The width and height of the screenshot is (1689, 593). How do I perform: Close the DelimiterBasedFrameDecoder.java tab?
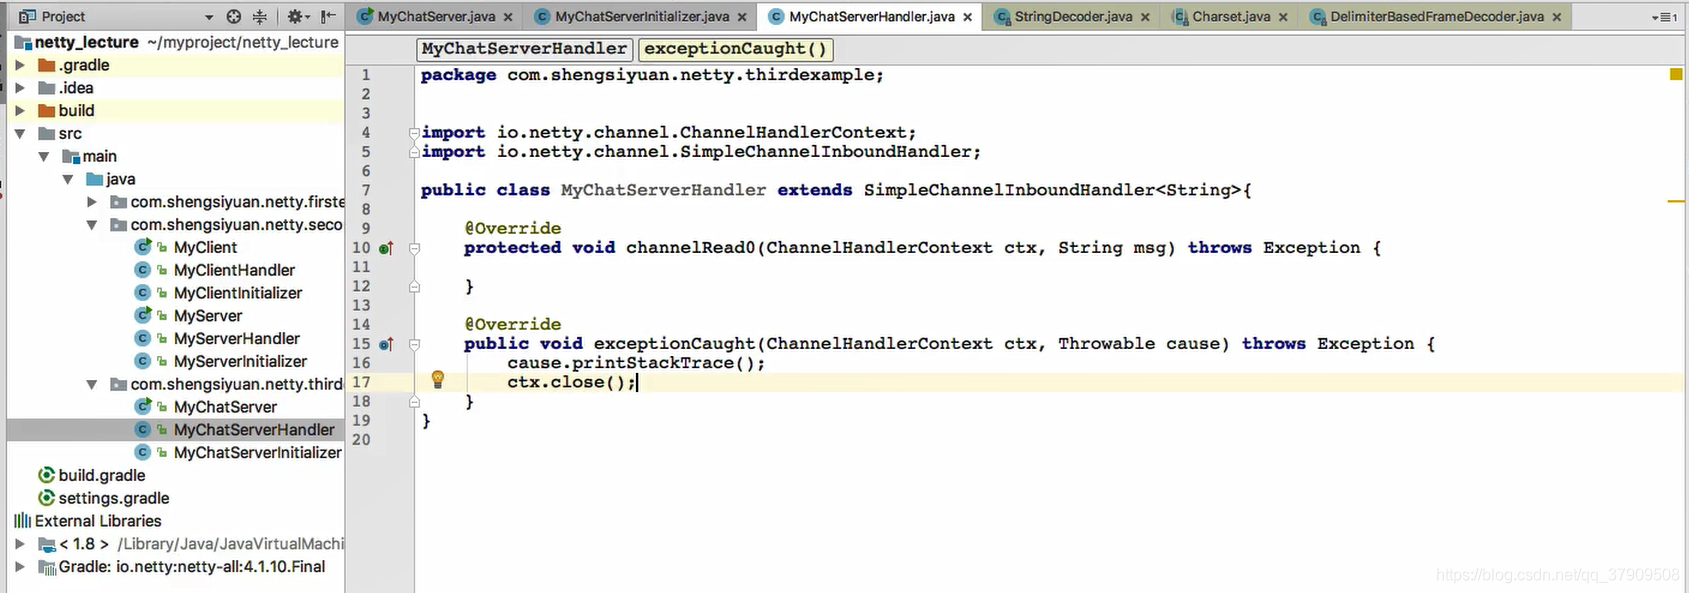tap(1557, 17)
